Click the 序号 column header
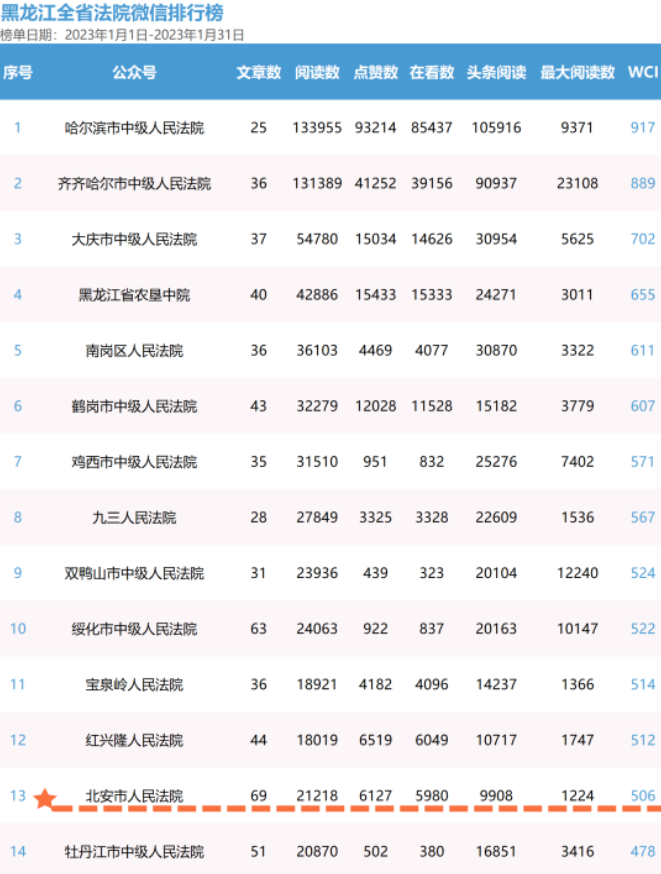This screenshot has height=874, width=661. pos(18,72)
